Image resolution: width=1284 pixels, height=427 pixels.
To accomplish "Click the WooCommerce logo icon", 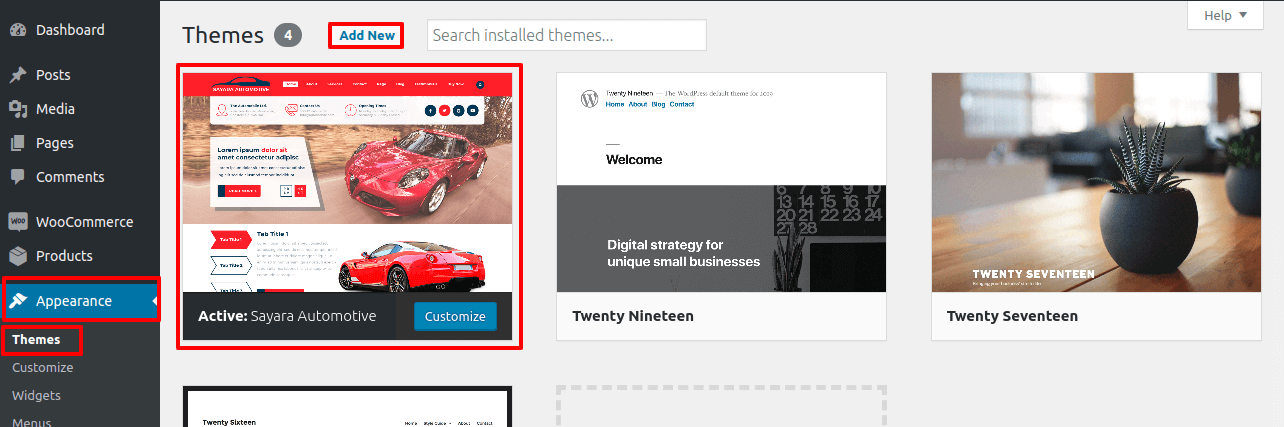I will pyautogui.click(x=17, y=222).
